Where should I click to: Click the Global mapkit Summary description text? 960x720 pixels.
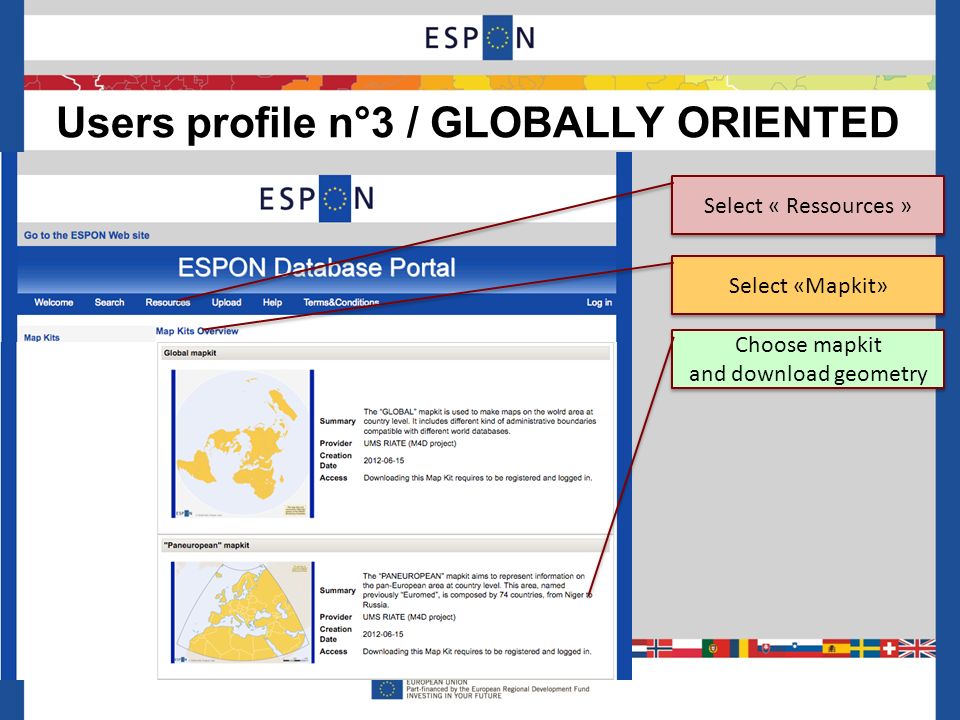click(479, 421)
